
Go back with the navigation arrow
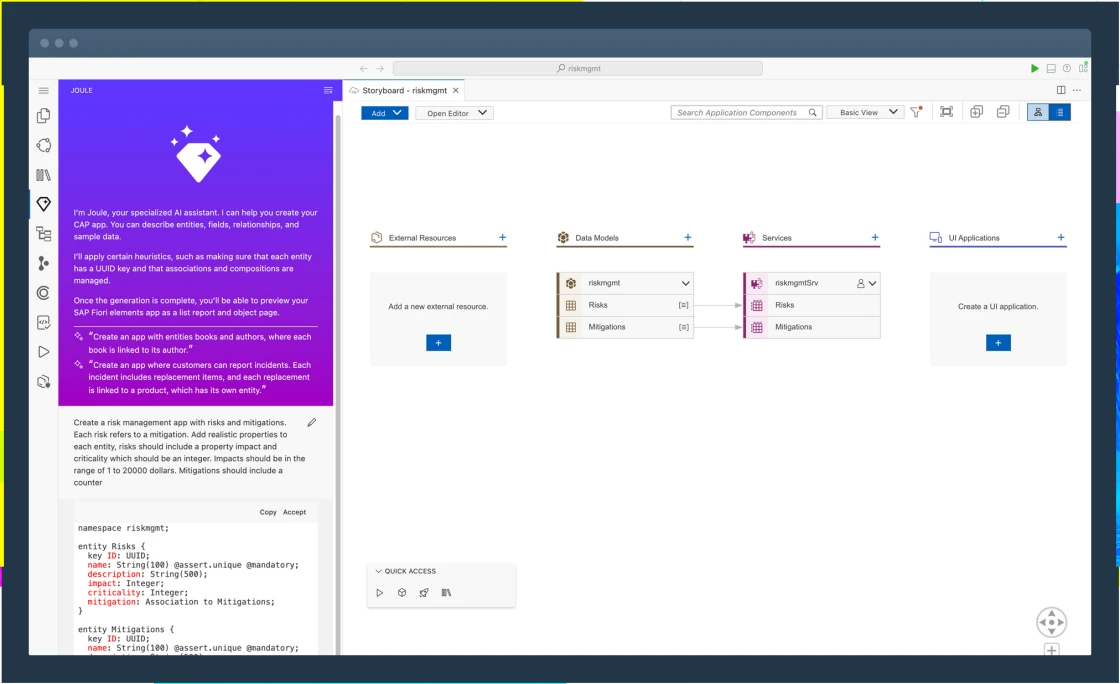click(x=364, y=69)
